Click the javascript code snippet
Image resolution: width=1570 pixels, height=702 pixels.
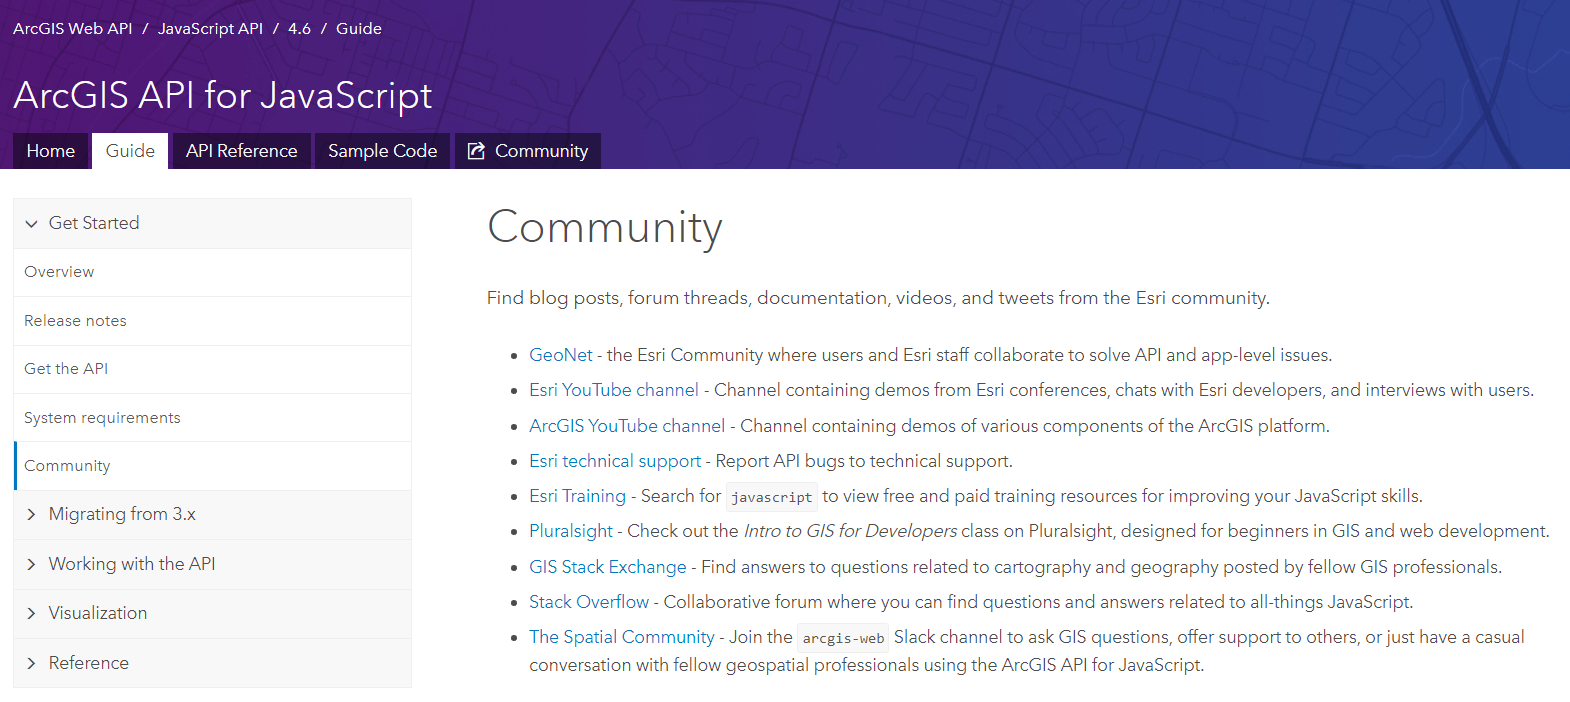coord(772,497)
